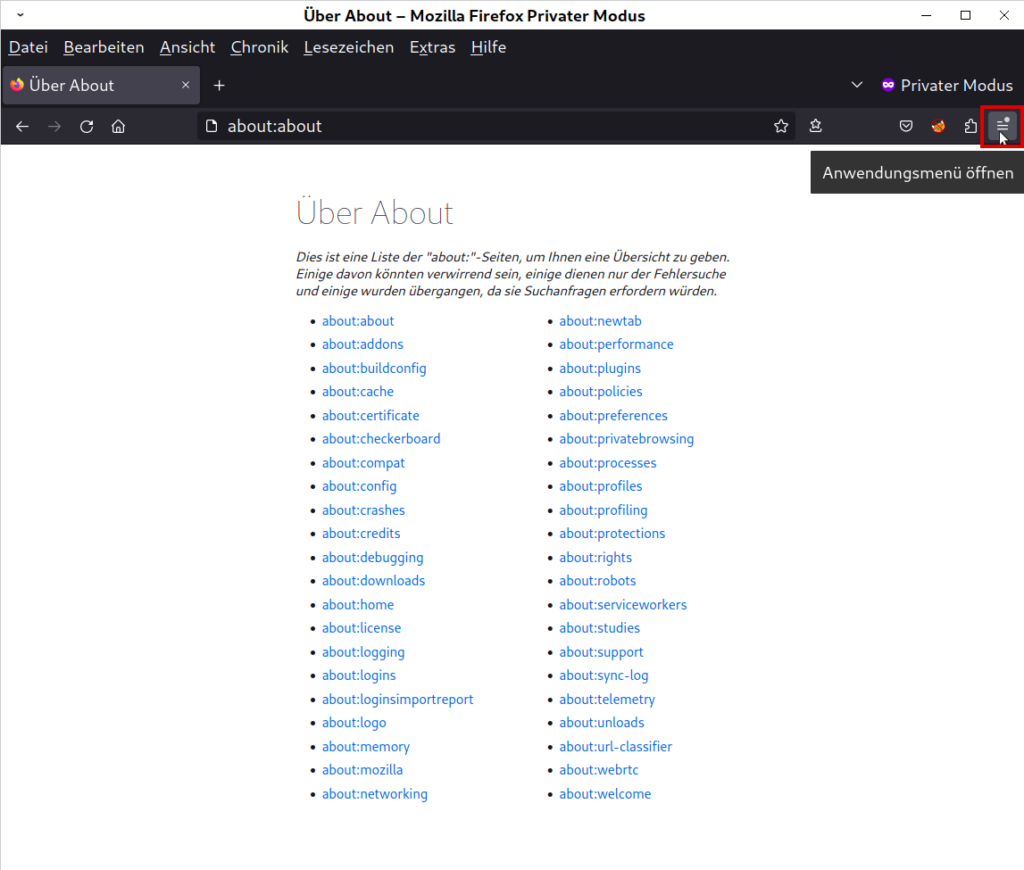Viewport: 1024px width, 870px height.
Task: Open a new tab with plus button
Action: (219, 86)
